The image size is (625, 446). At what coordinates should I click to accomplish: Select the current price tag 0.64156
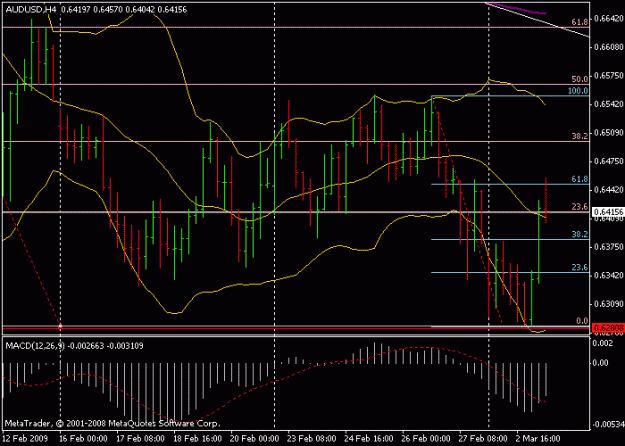[x=608, y=212]
